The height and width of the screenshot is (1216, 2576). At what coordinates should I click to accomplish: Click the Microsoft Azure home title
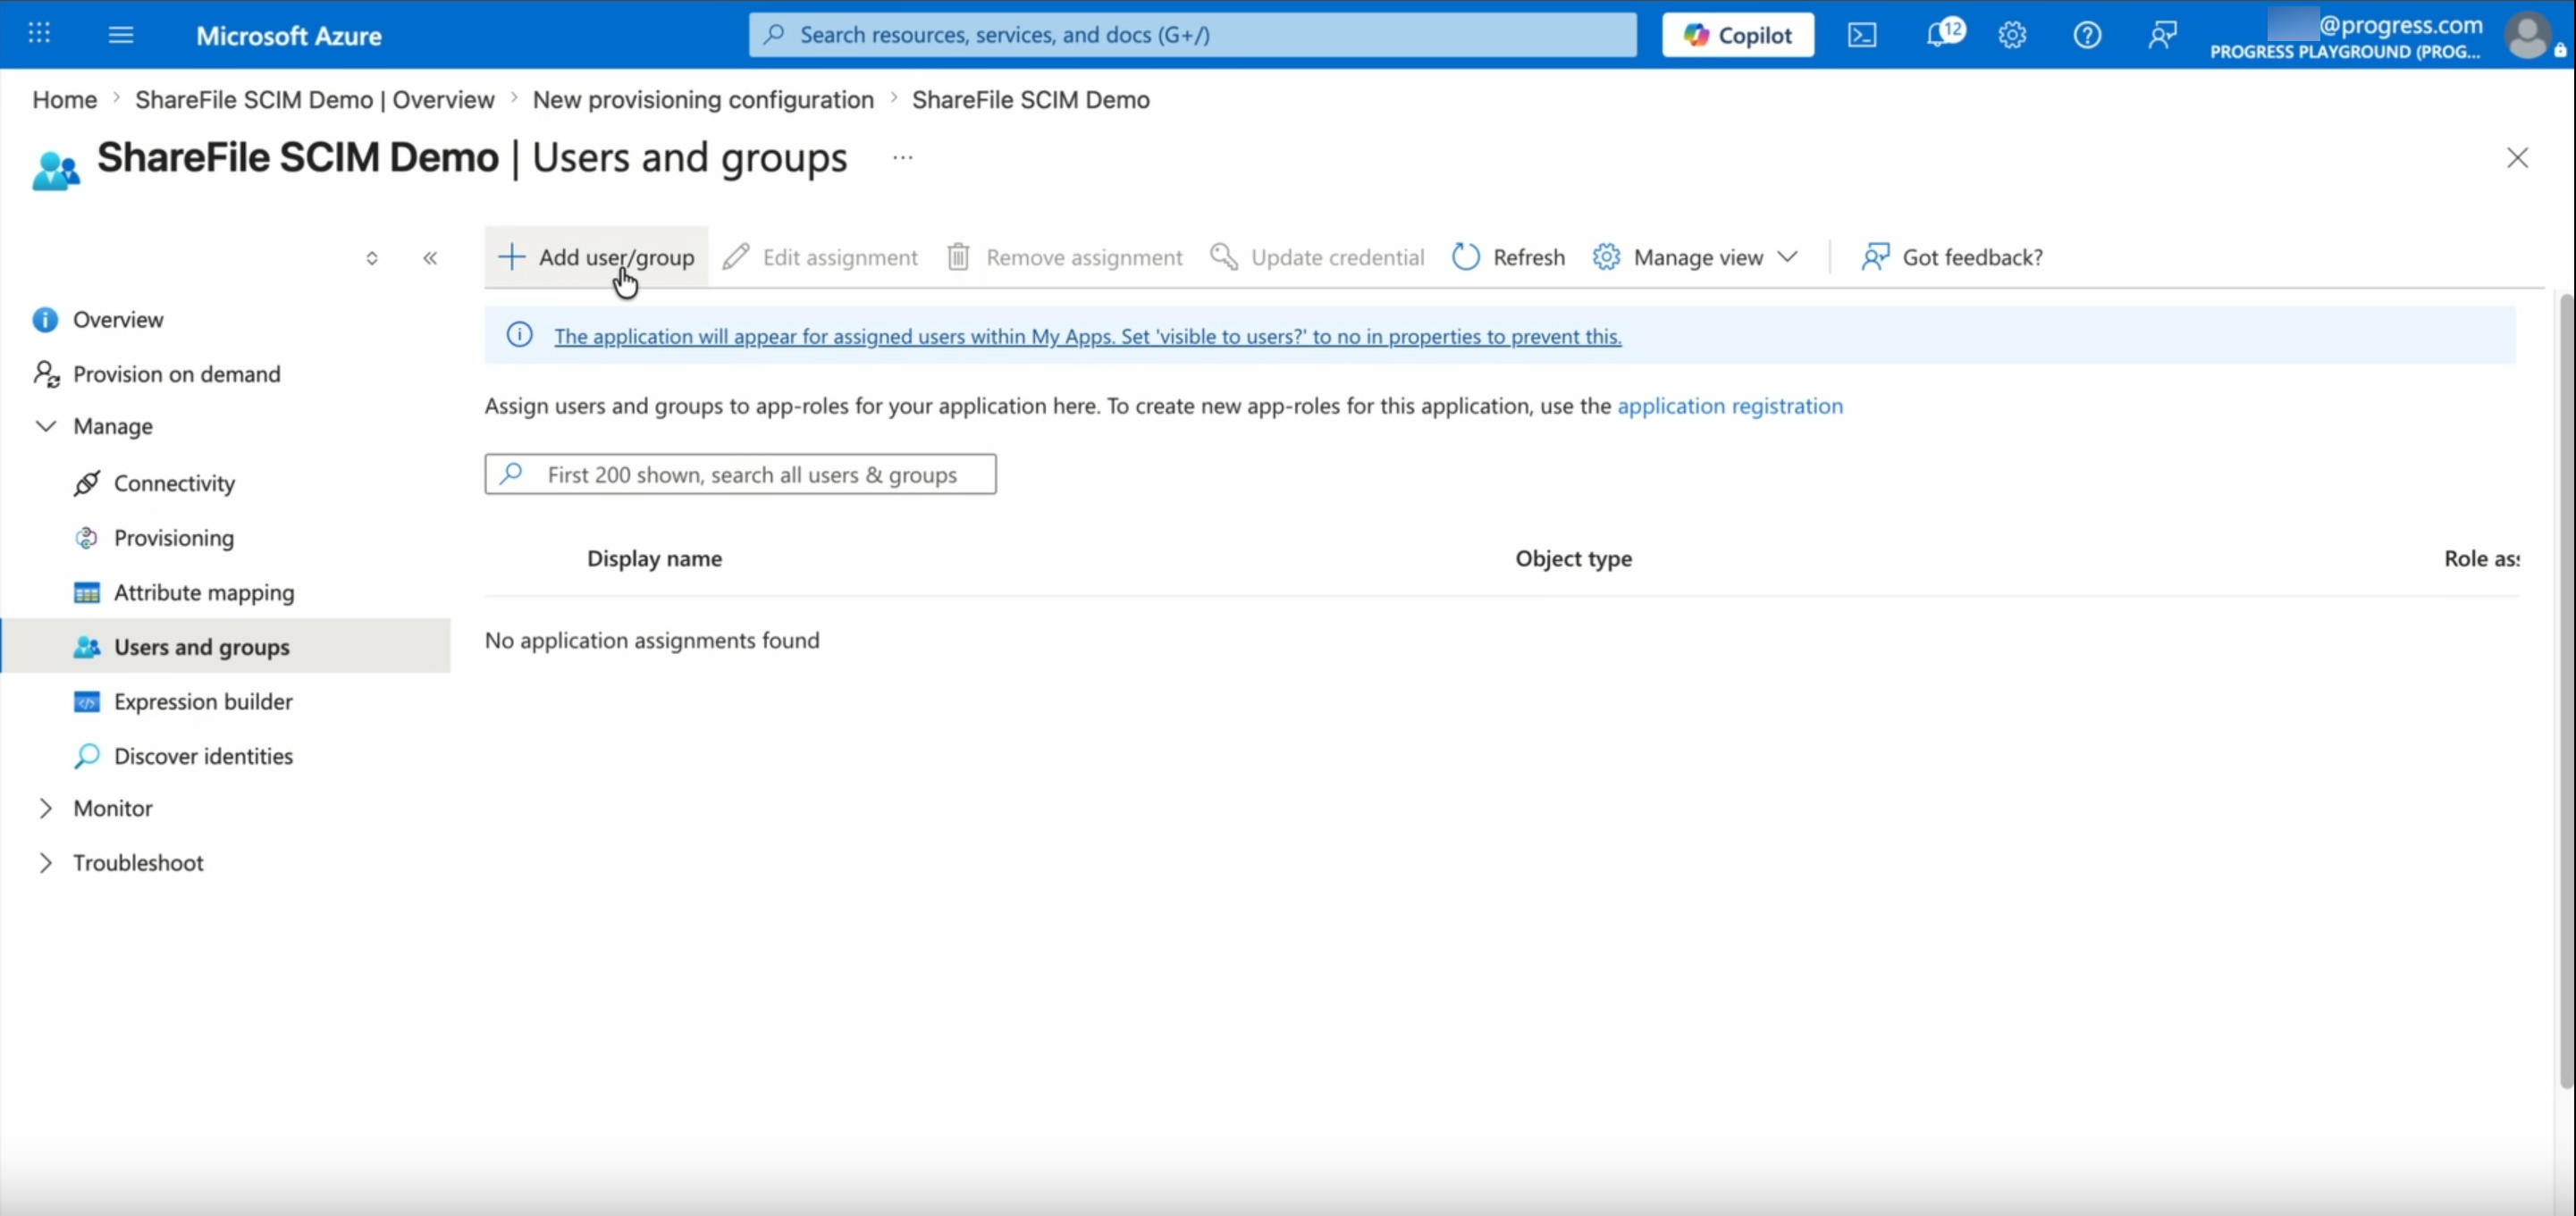289,36
